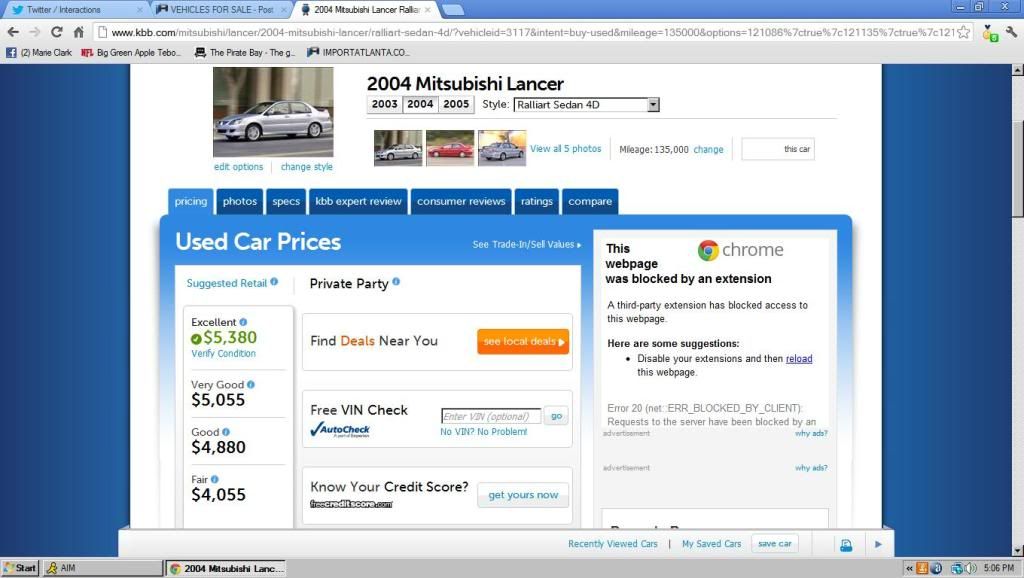Viewport: 1024px width, 578px height.
Task: Bookmark the page with the star icon
Action: [964, 32]
